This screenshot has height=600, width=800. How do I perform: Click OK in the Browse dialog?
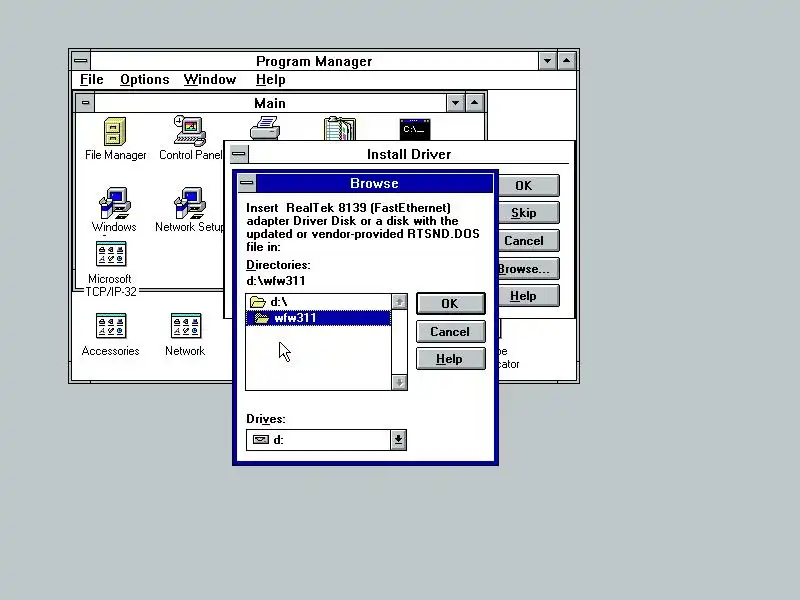click(x=451, y=304)
